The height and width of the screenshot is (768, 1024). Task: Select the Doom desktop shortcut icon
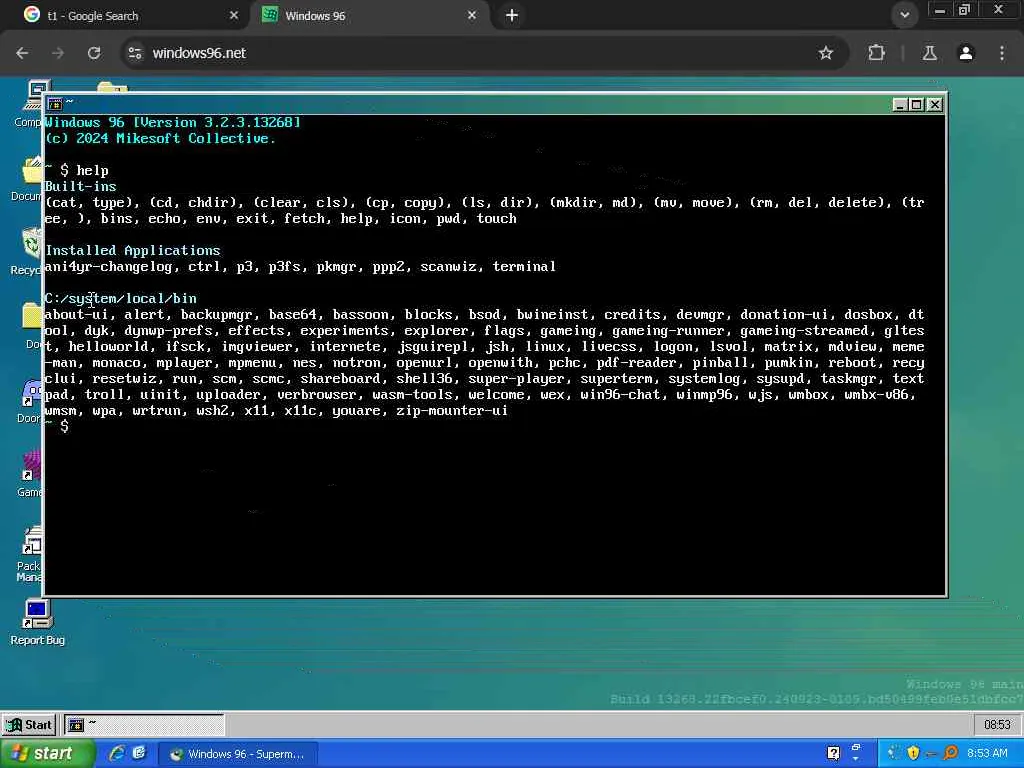30,401
